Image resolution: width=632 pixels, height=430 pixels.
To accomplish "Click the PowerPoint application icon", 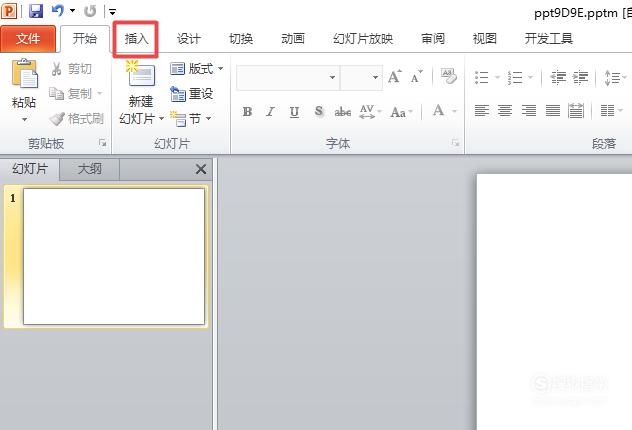I will 8,11.
